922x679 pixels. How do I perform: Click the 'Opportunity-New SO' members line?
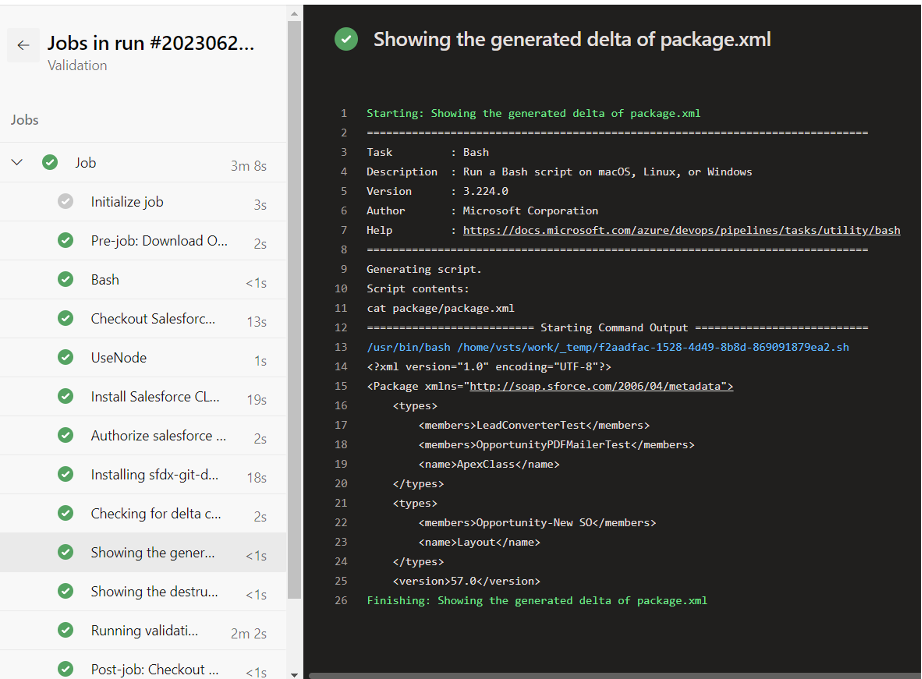point(537,522)
